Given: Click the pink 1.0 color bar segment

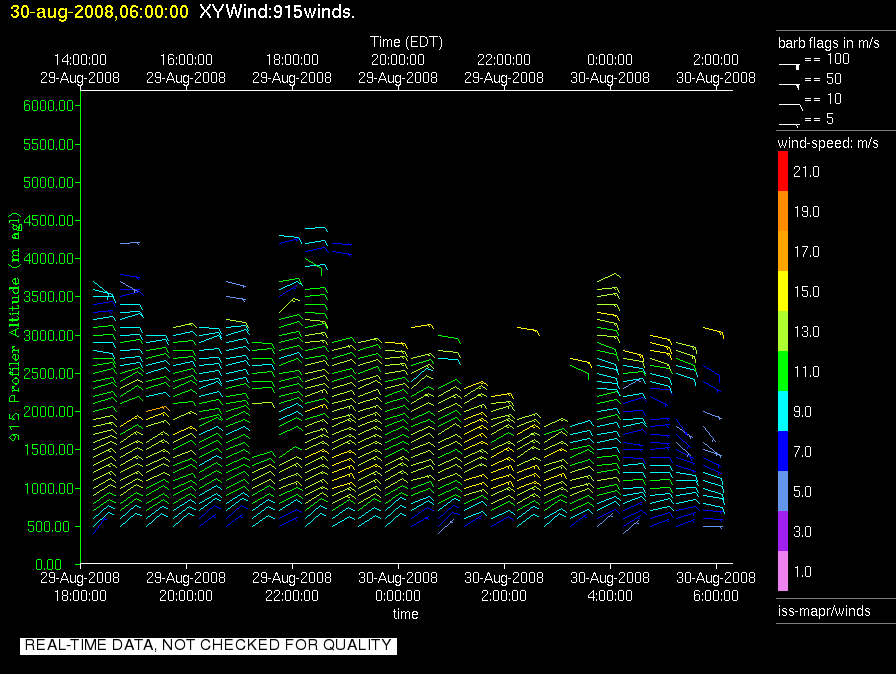Looking at the screenshot, I should 783,571.
